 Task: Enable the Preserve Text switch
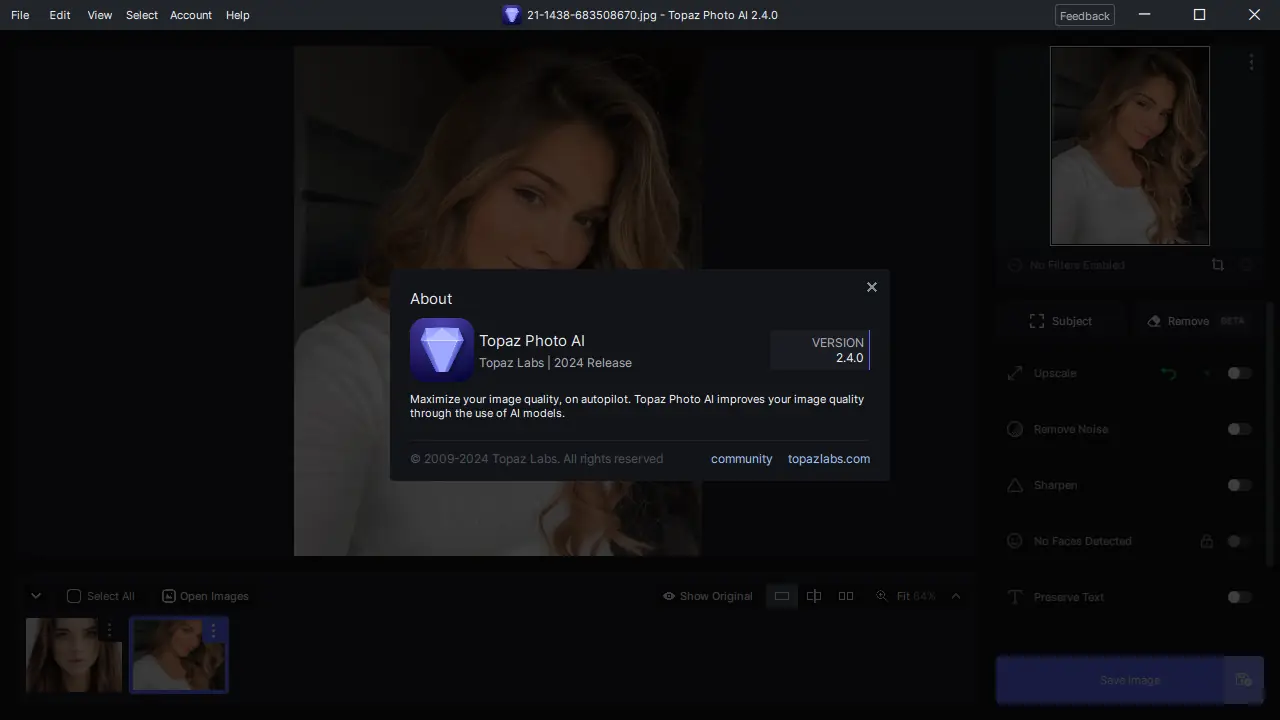1239,597
